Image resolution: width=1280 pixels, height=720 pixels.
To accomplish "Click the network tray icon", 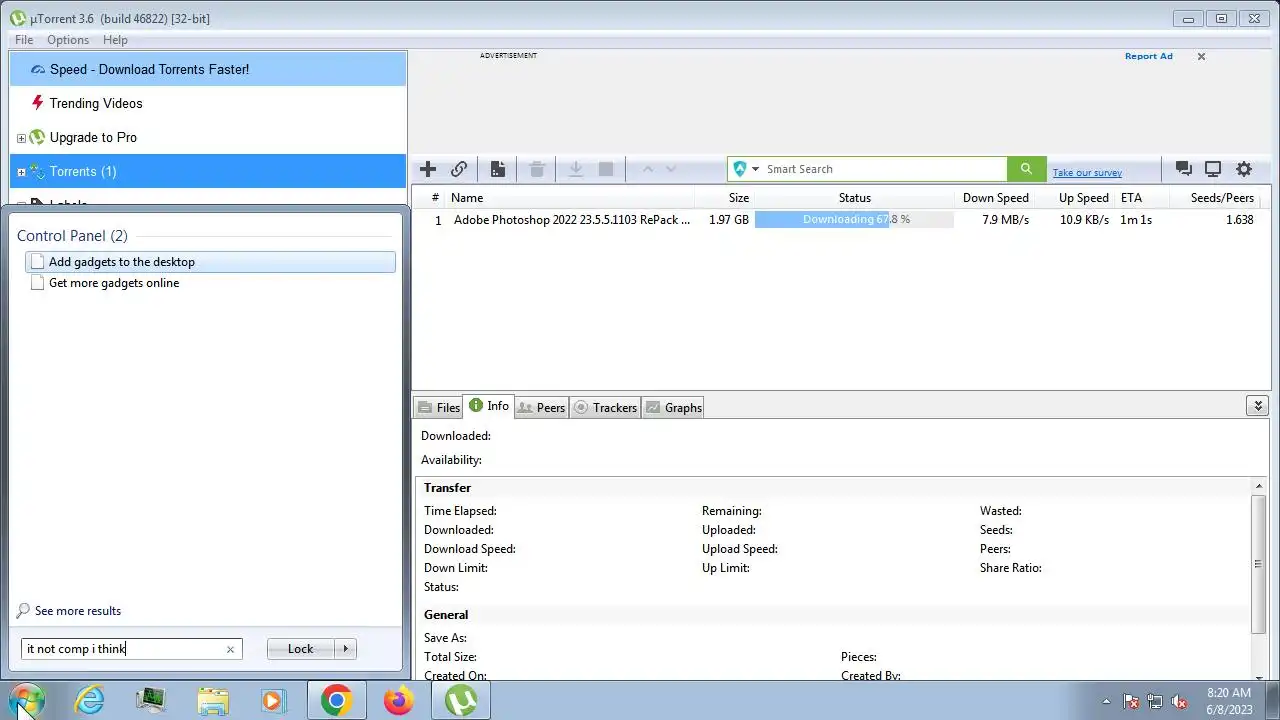I will (1155, 701).
